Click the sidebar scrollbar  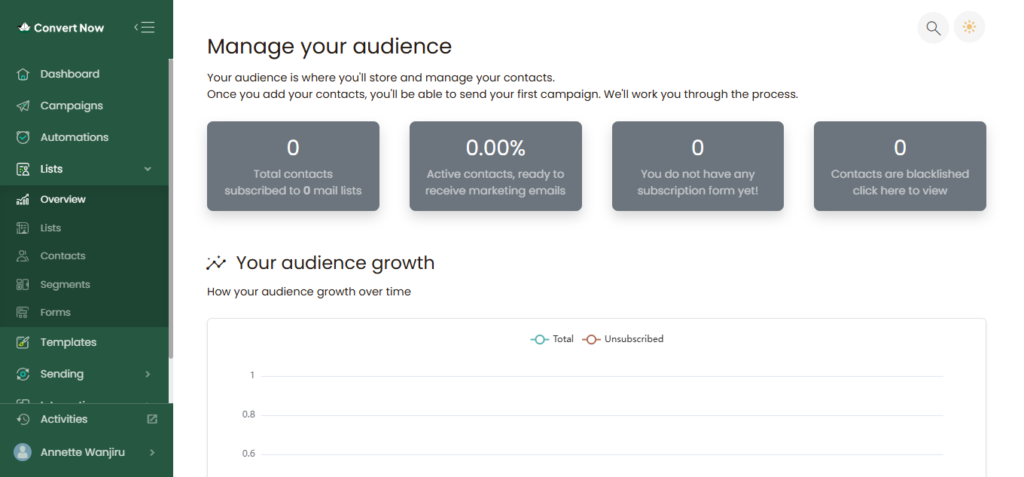[171, 208]
